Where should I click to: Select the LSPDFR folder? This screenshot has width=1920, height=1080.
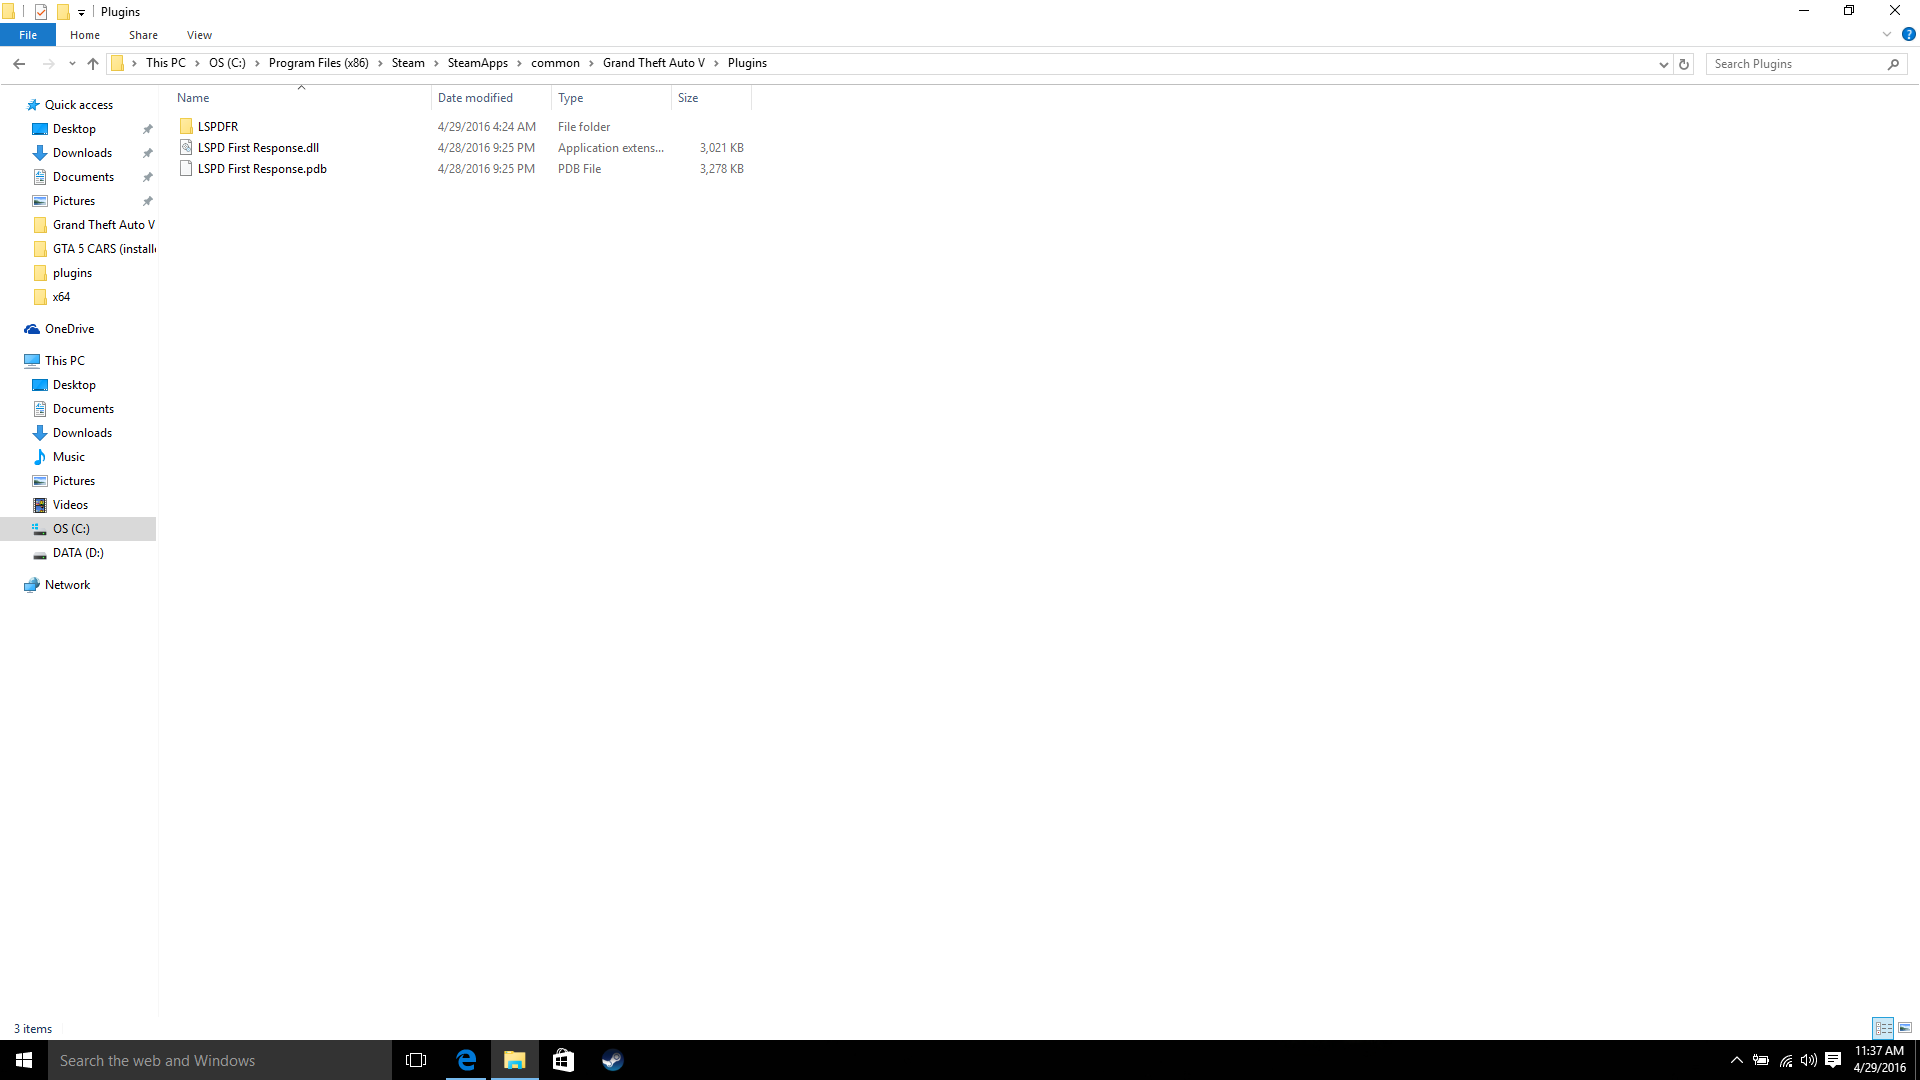217,127
